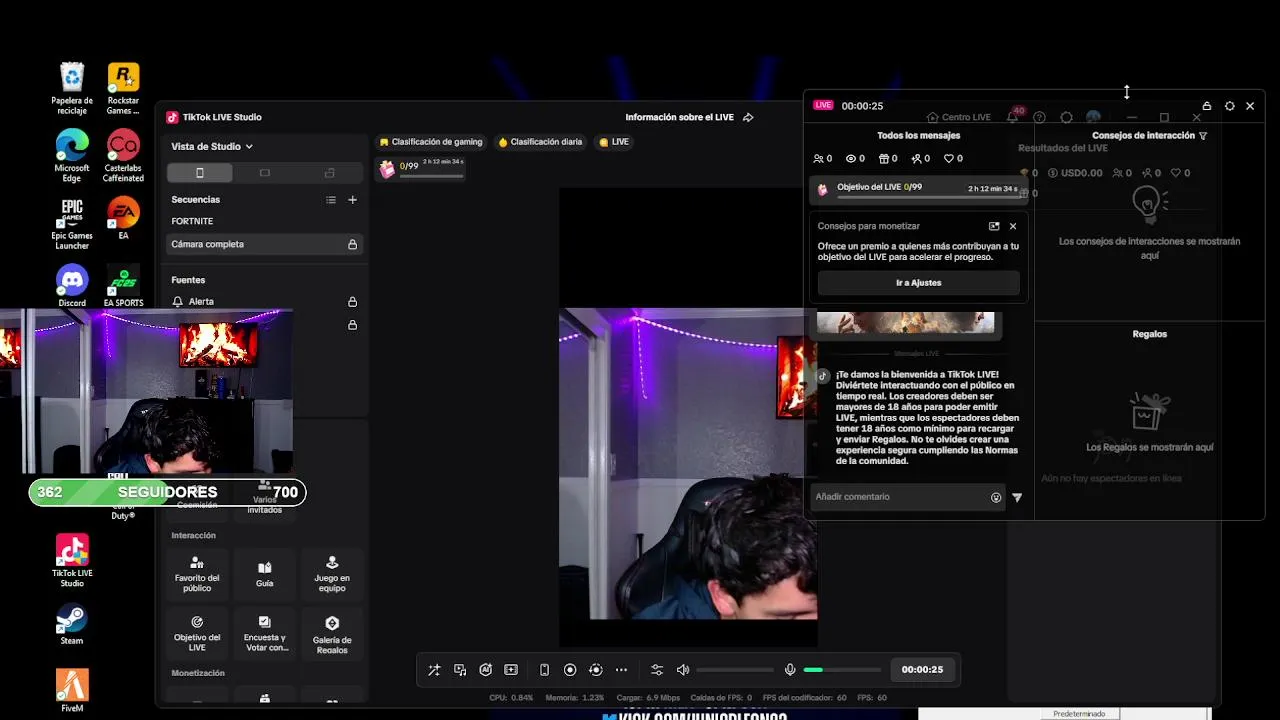Image resolution: width=1280 pixels, height=720 pixels.
Task: Toggle lock on the Alerta source
Action: tap(352, 302)
